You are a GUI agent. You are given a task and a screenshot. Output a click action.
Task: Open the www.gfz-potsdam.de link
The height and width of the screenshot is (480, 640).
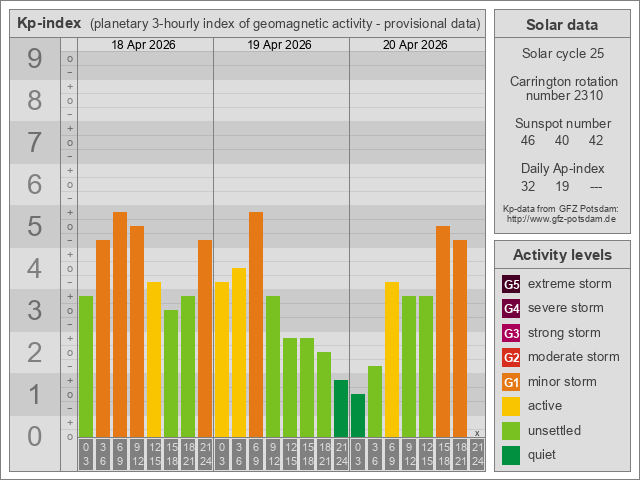(x=561, y=218)
